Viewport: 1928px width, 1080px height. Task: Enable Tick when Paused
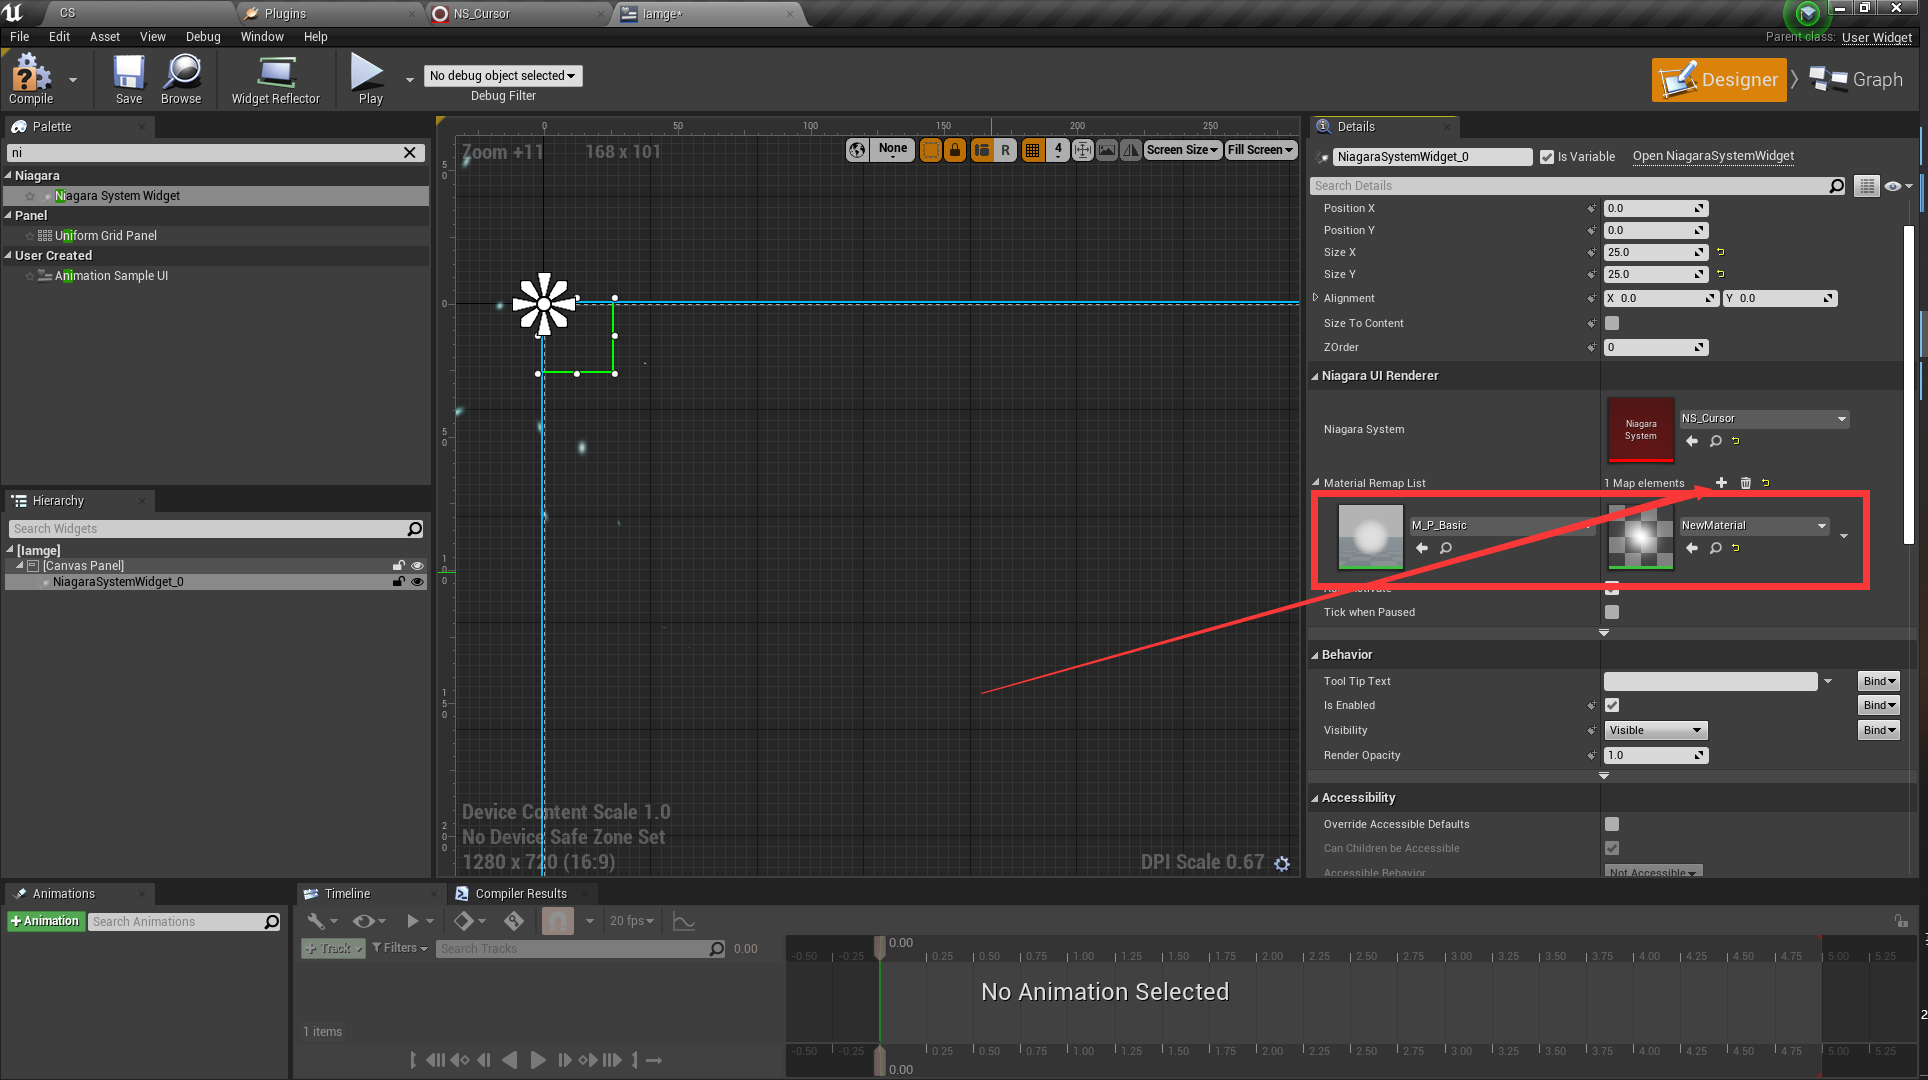[x=1611, y=612]
